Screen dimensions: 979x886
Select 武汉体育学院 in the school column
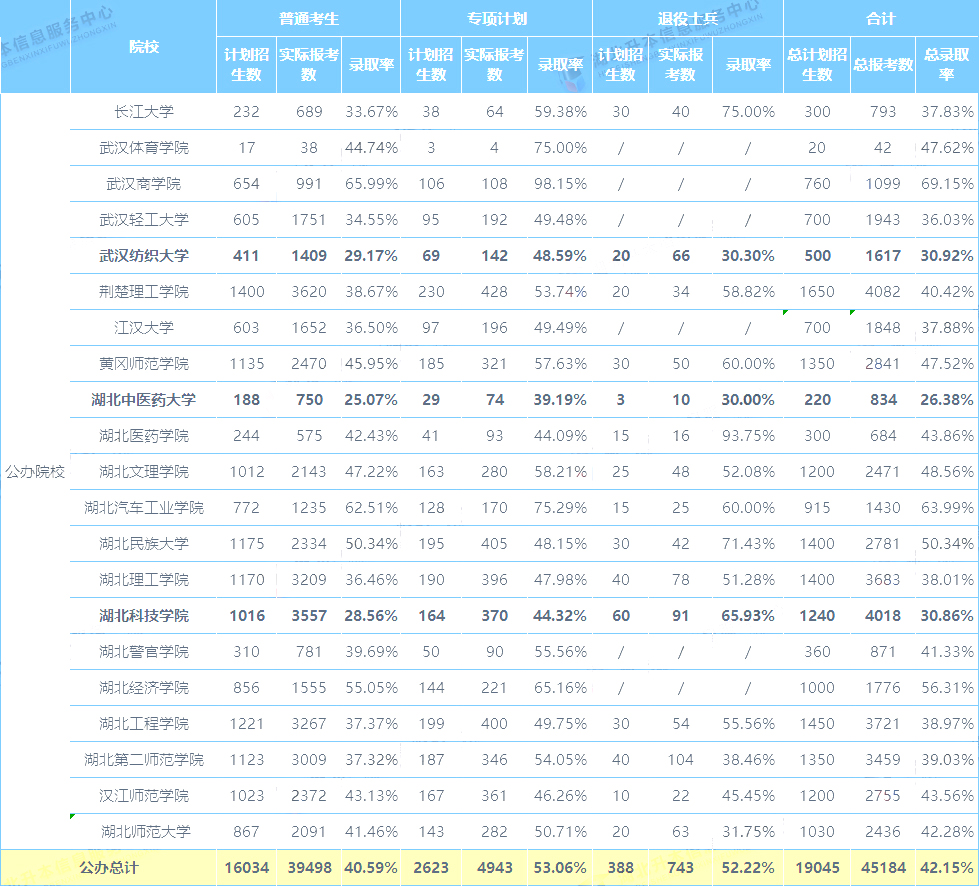tap(144, 148)
